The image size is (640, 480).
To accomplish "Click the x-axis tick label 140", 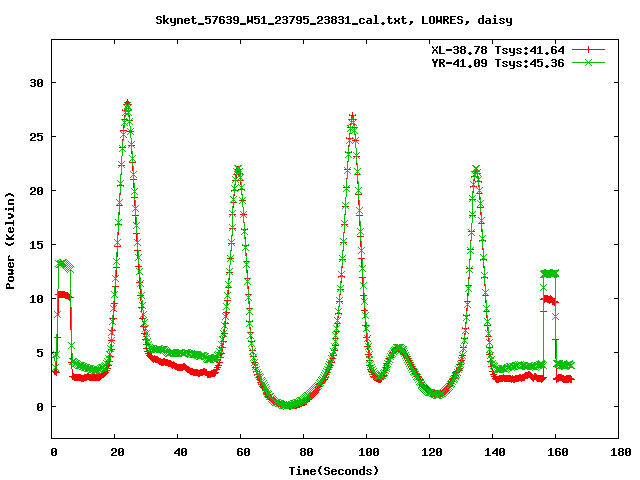I will 495,452.
